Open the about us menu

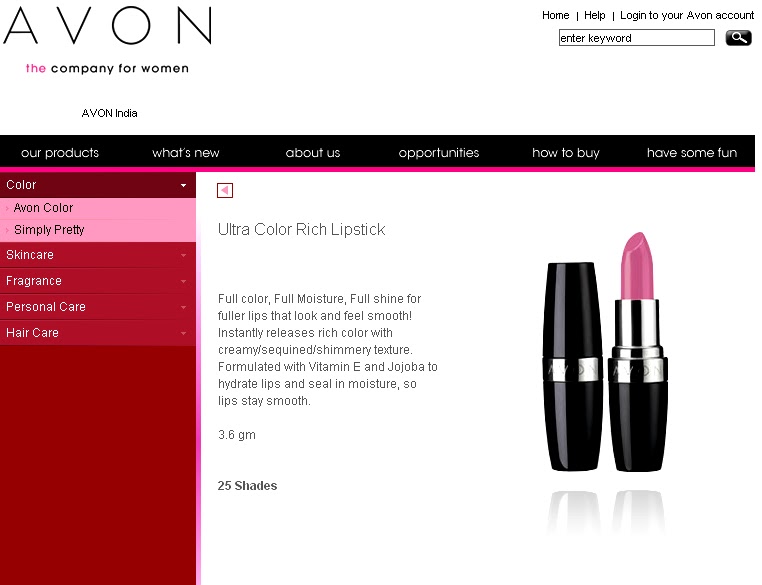point(313,153)
